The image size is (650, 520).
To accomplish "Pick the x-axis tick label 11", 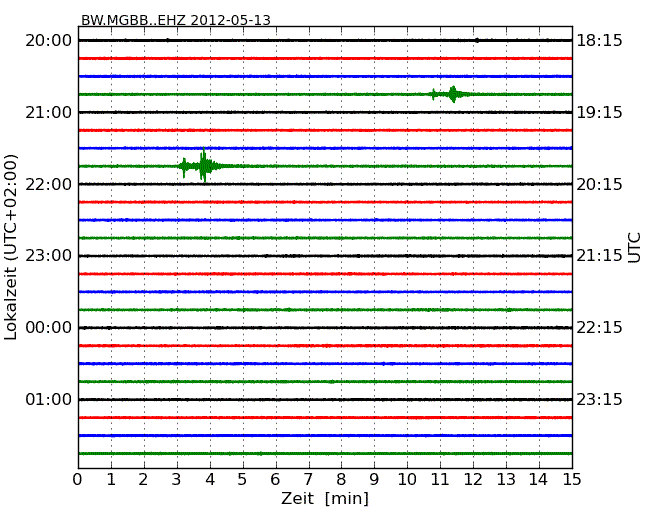I will pos(440,479).
